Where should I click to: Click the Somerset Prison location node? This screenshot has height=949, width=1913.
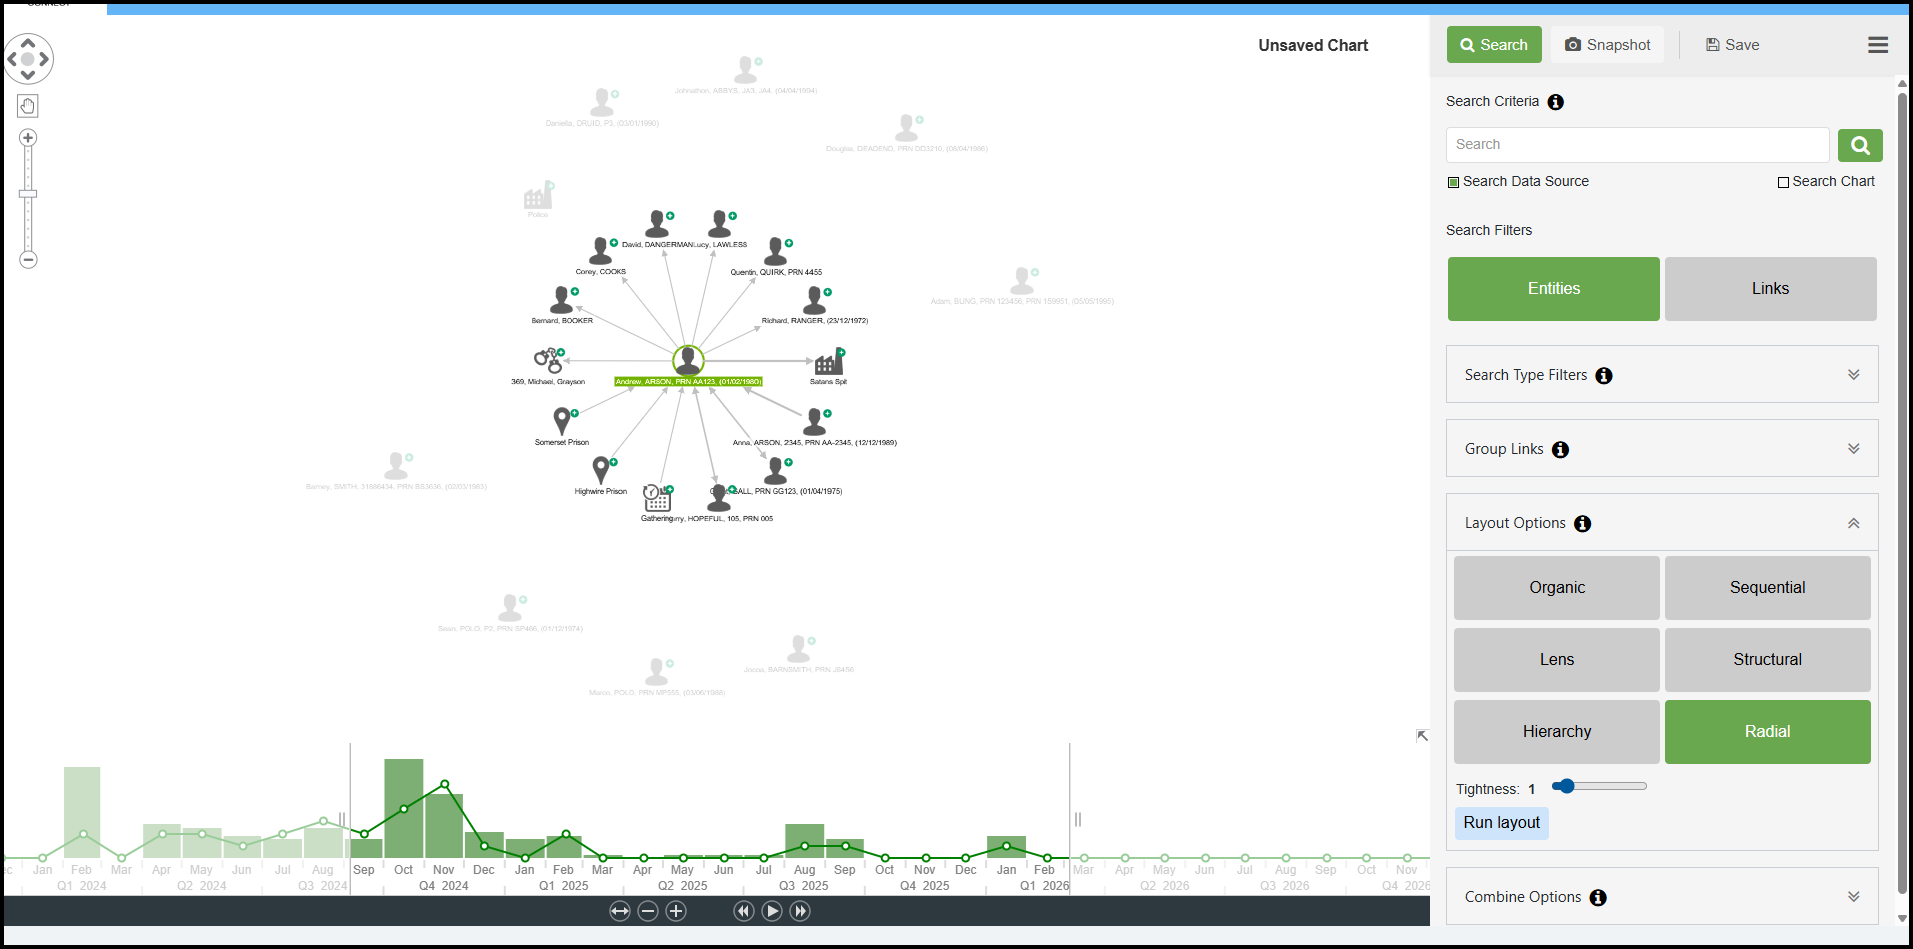tap(562, 421)
